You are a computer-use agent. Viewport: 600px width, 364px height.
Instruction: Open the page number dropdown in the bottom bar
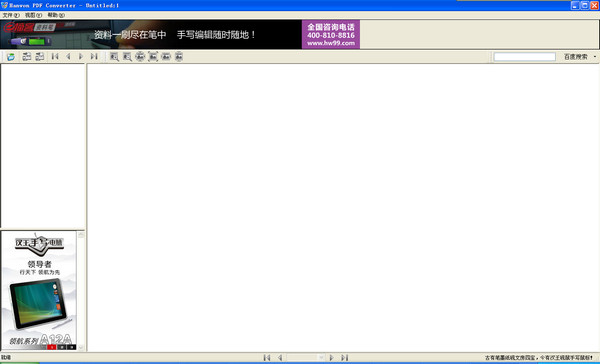tap(321, 357)
